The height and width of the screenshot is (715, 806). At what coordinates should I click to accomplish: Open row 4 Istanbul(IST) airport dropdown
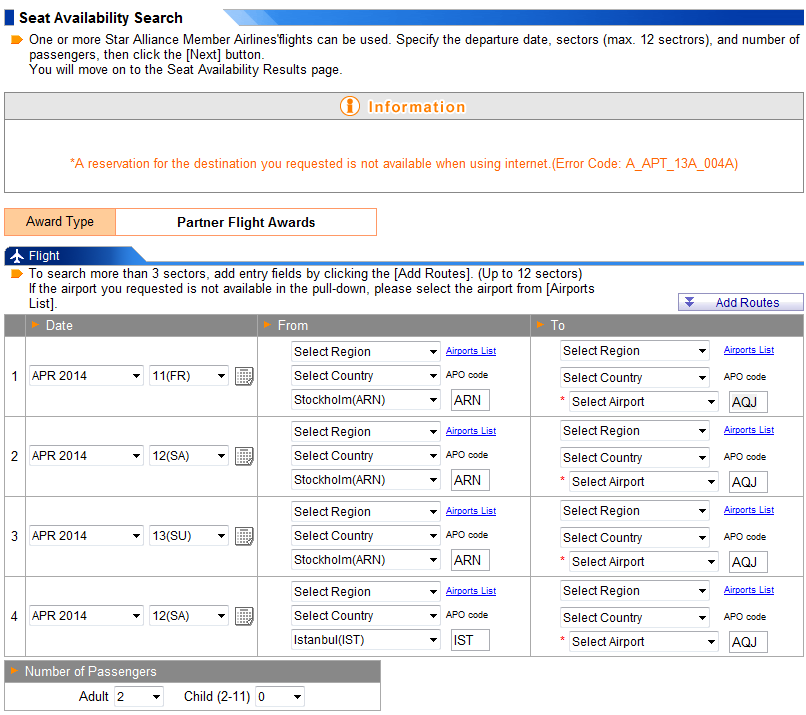tap(365, 640)
